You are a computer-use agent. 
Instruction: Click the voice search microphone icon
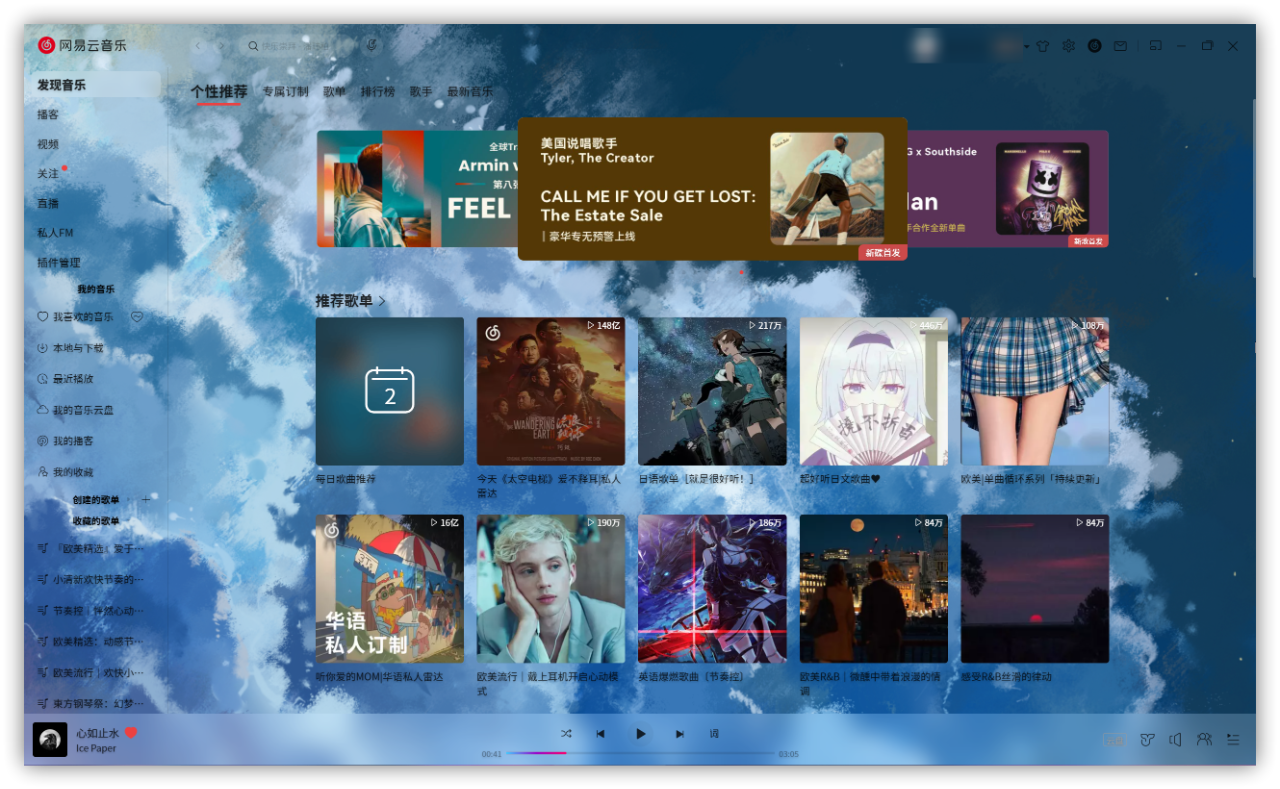click(x=371, y=46)
